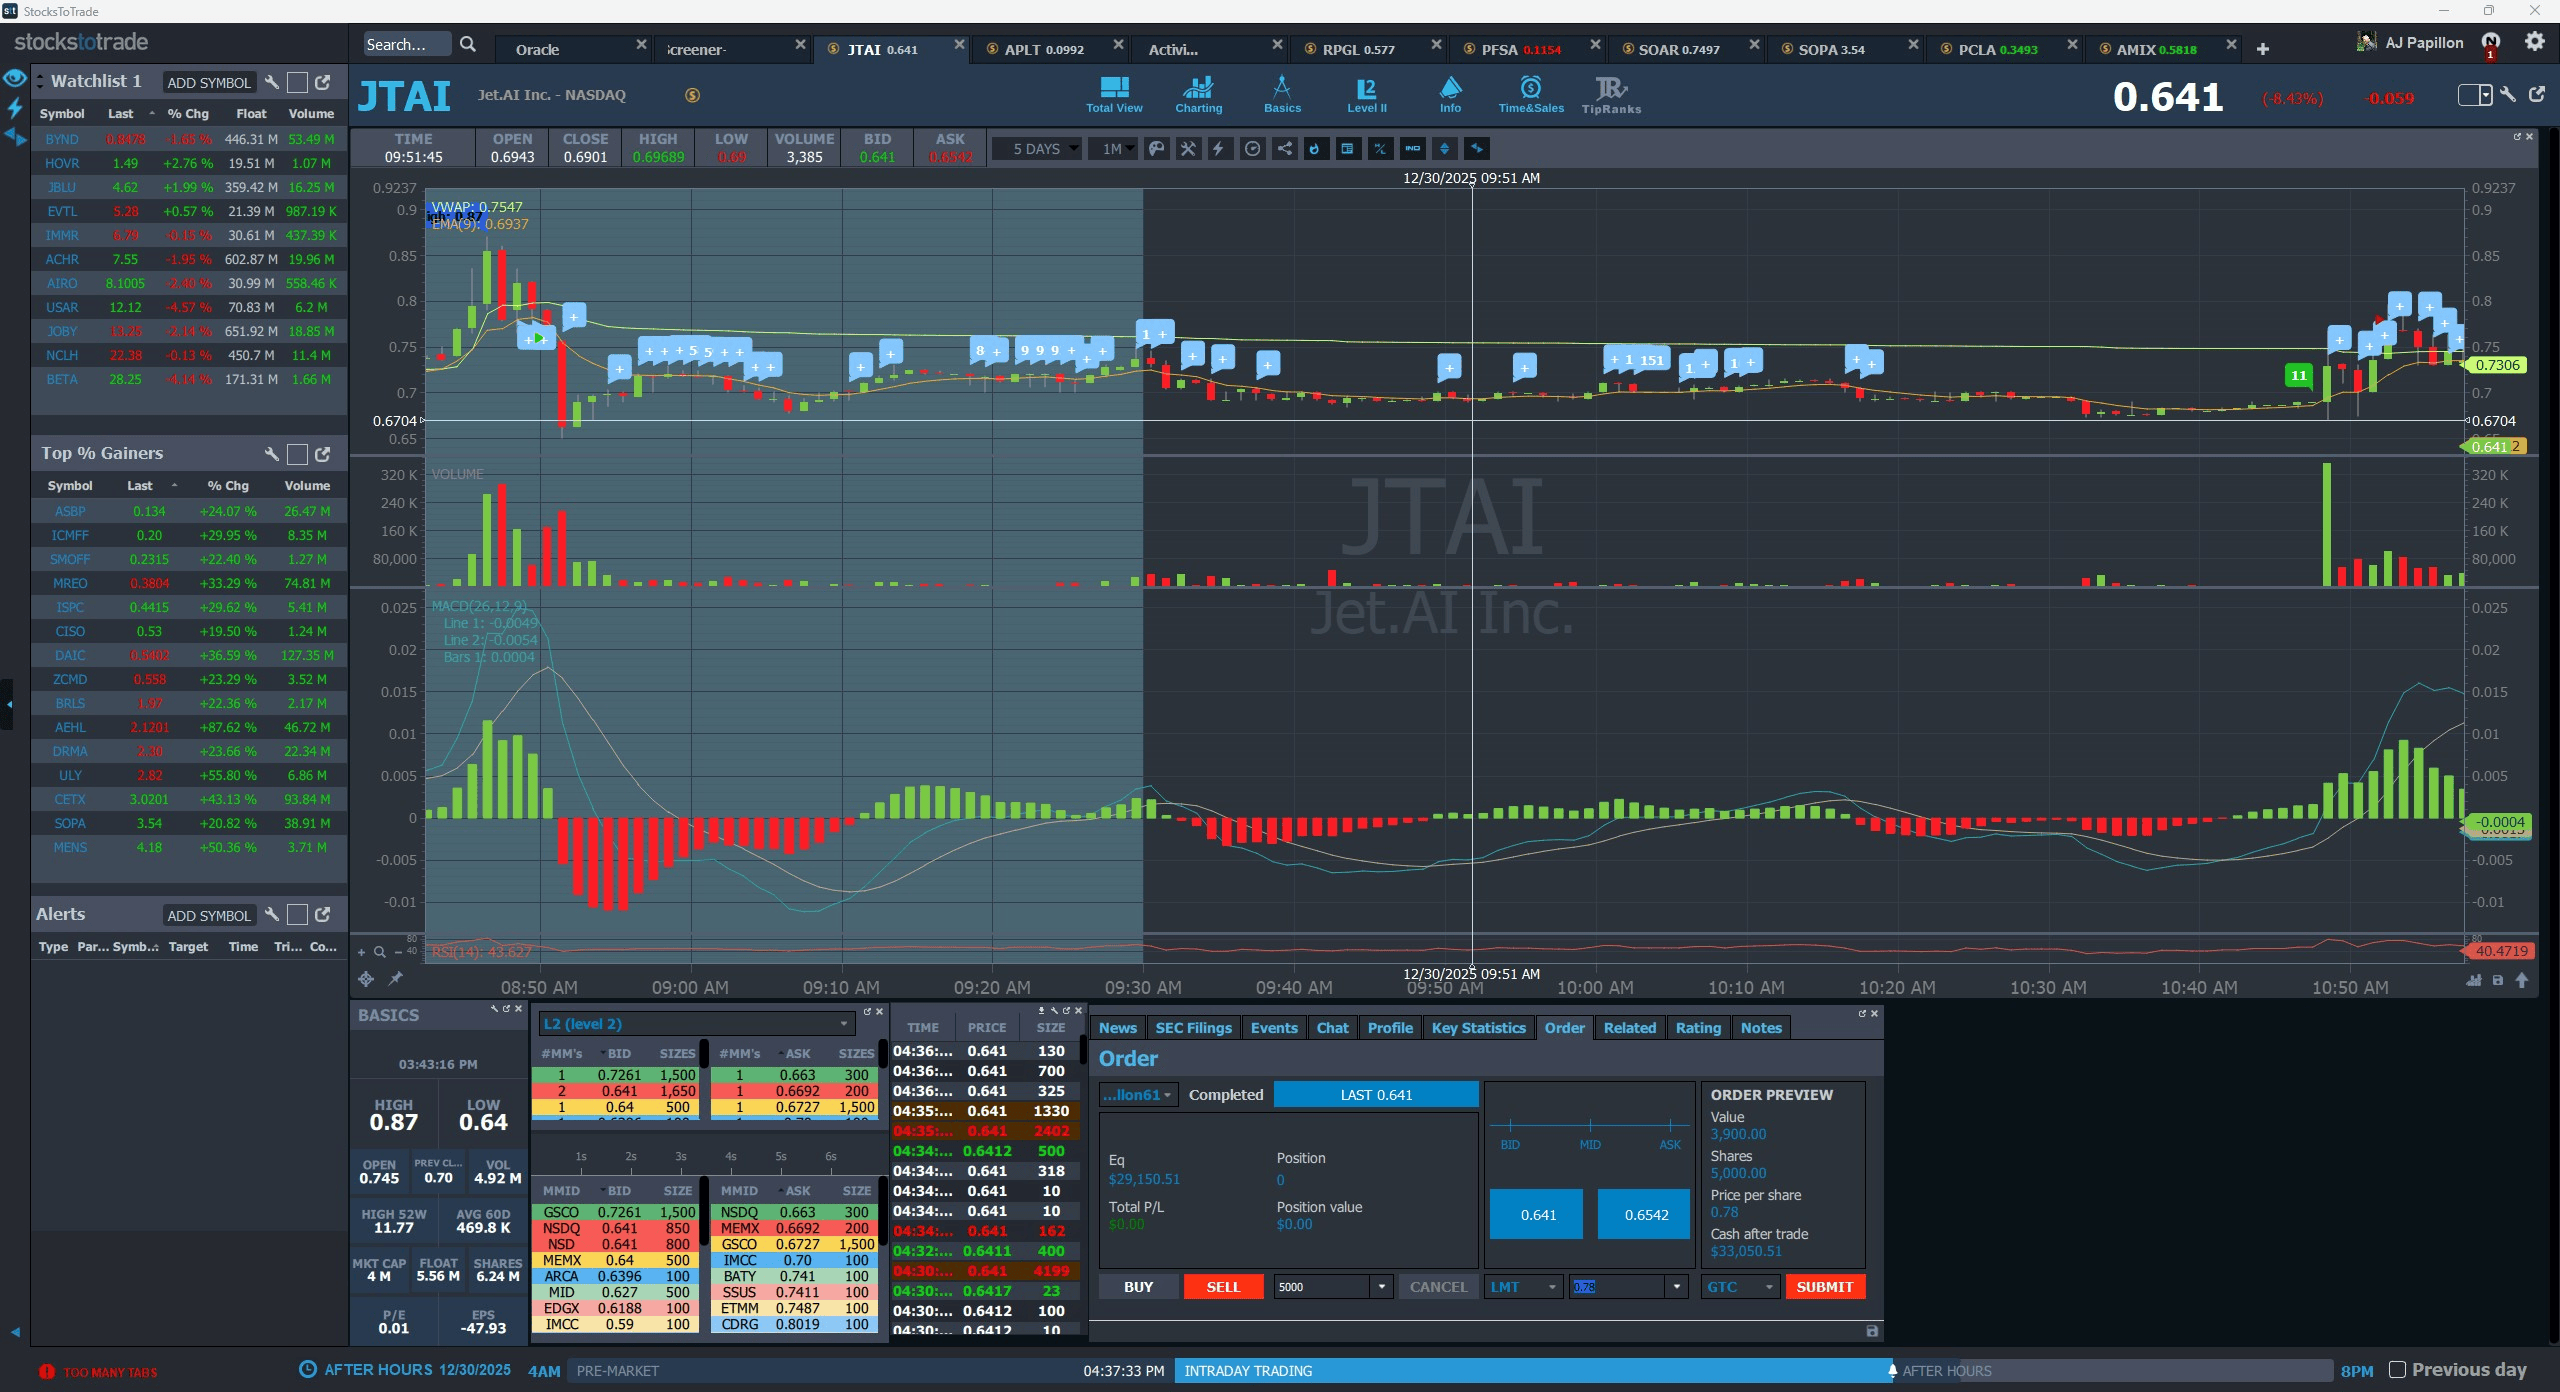The width and height of the screenshot is (2560, 1392).
Task: Open the chart color palette tool
Action: point(1156,149)
